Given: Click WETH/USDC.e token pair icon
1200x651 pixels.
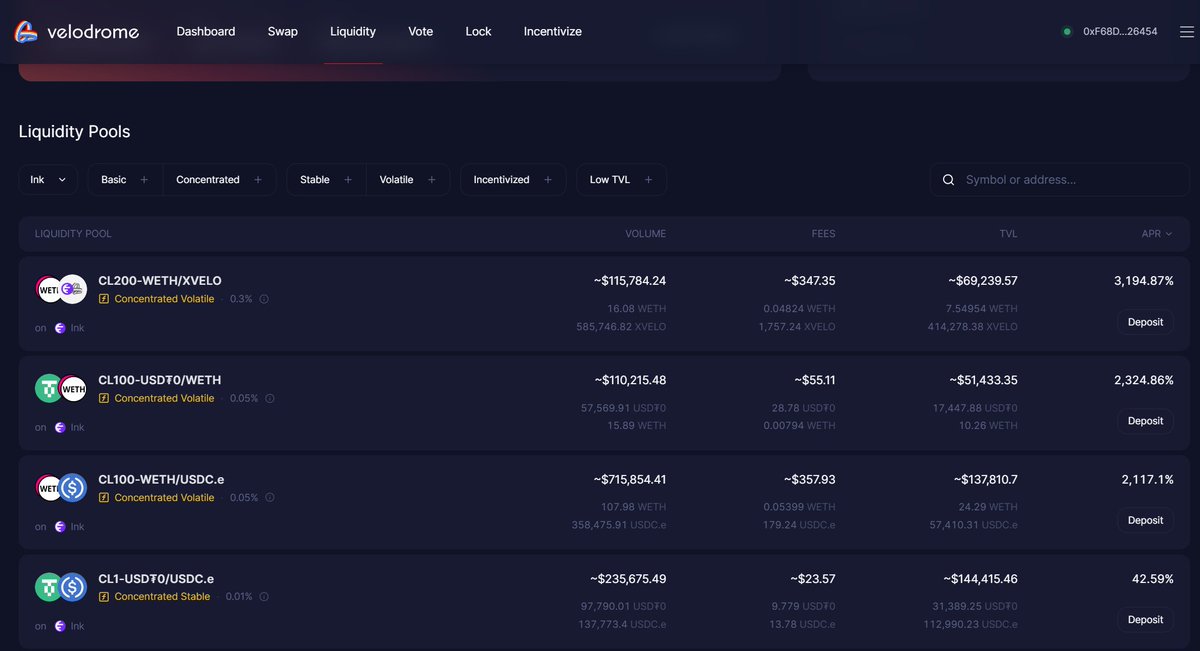Looking at the screenshot, I should [61, 488].
